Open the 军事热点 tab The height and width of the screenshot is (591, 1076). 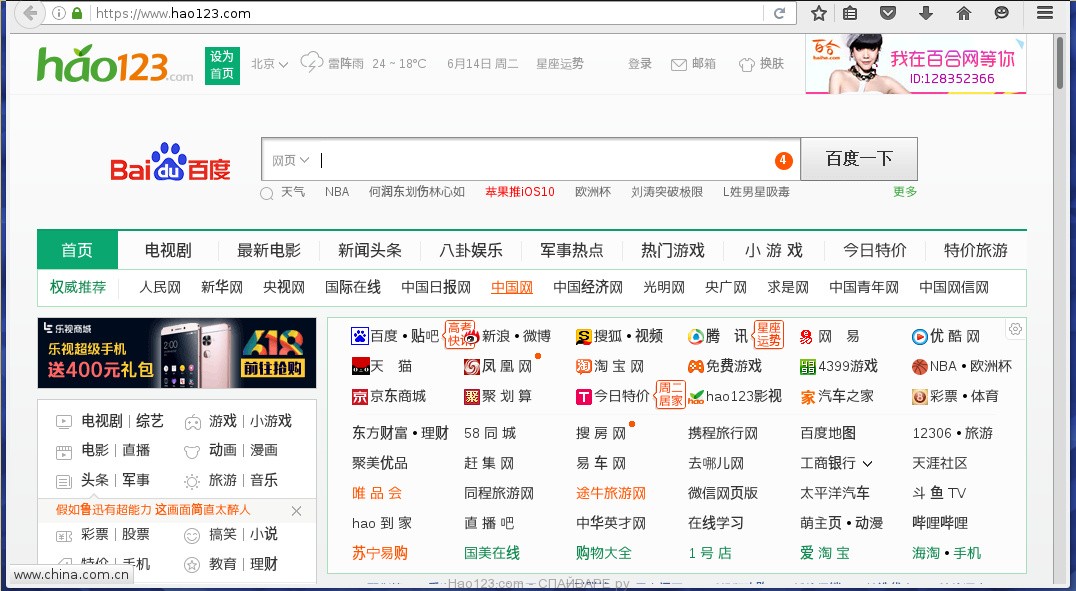(x=572, y=251)
